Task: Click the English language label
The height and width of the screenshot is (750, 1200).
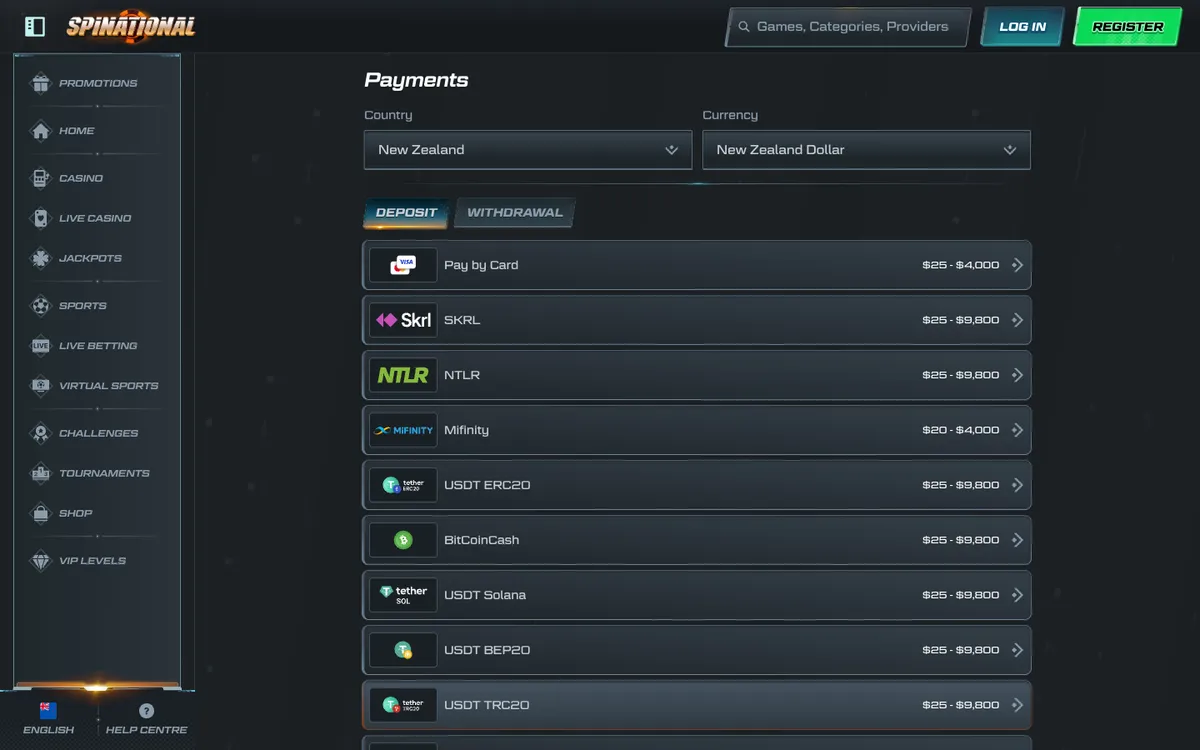Action: pyautogui.click(x=48, y=730)
